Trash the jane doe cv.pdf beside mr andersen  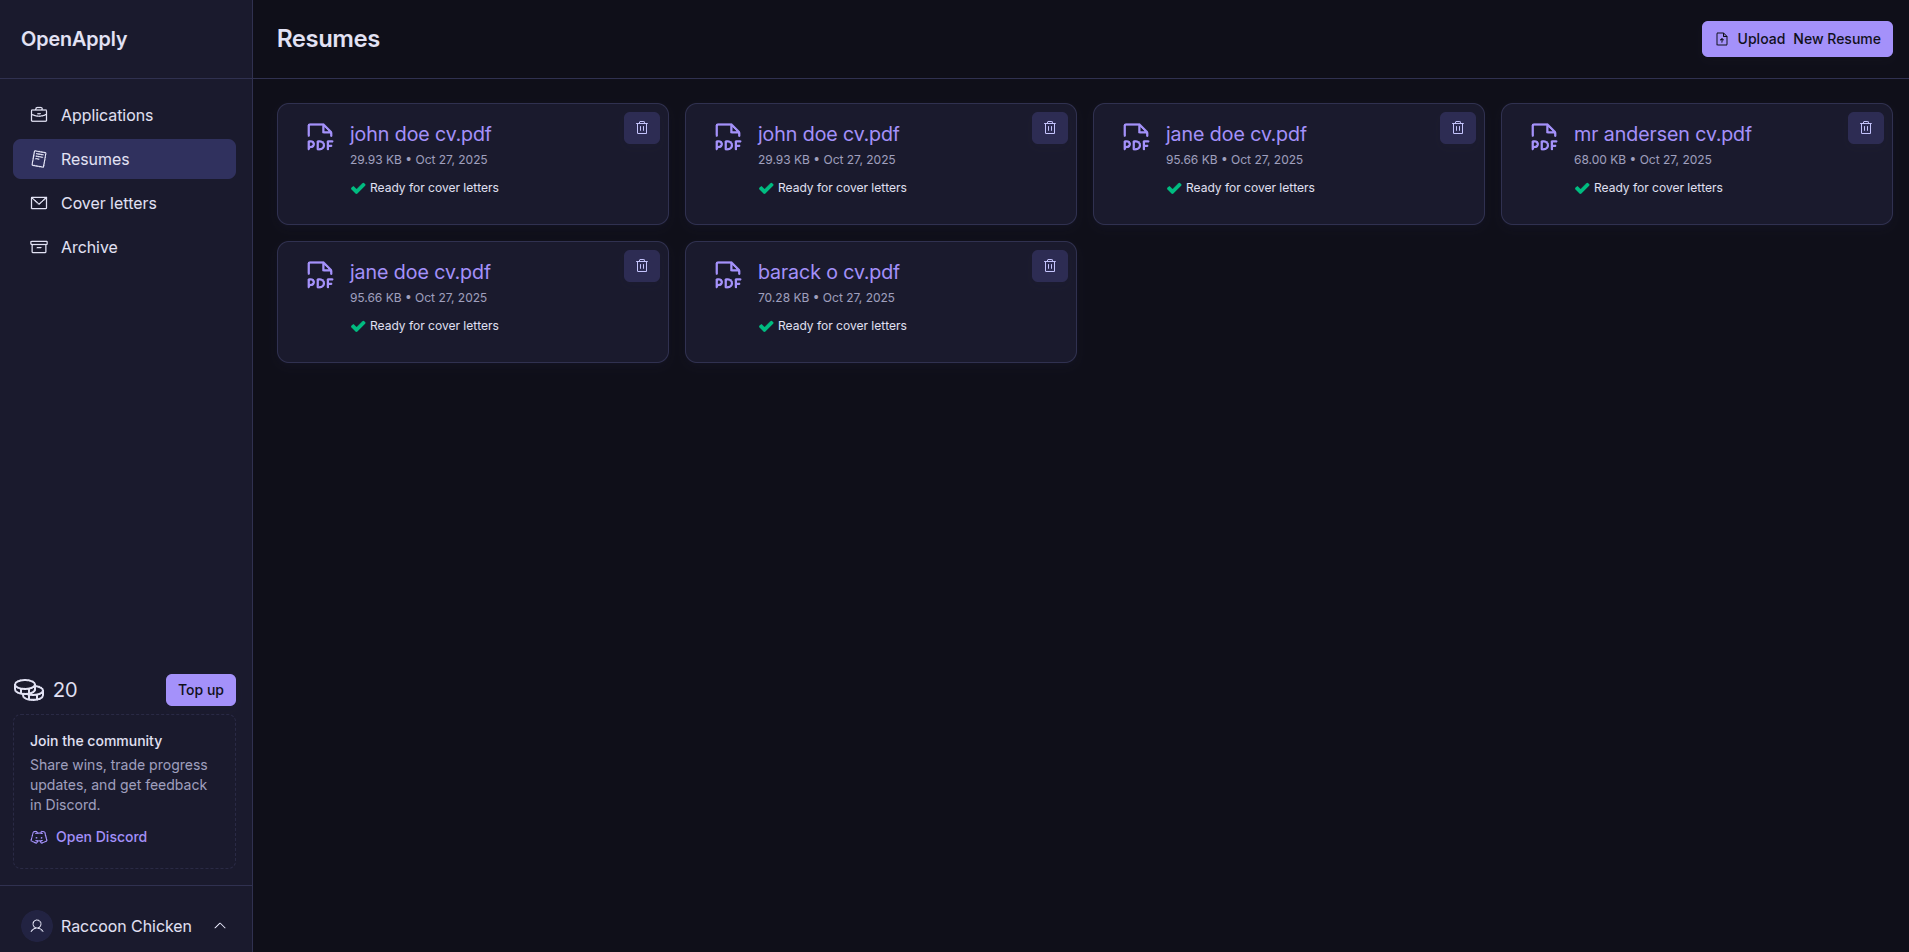(x=1458, y=128)
